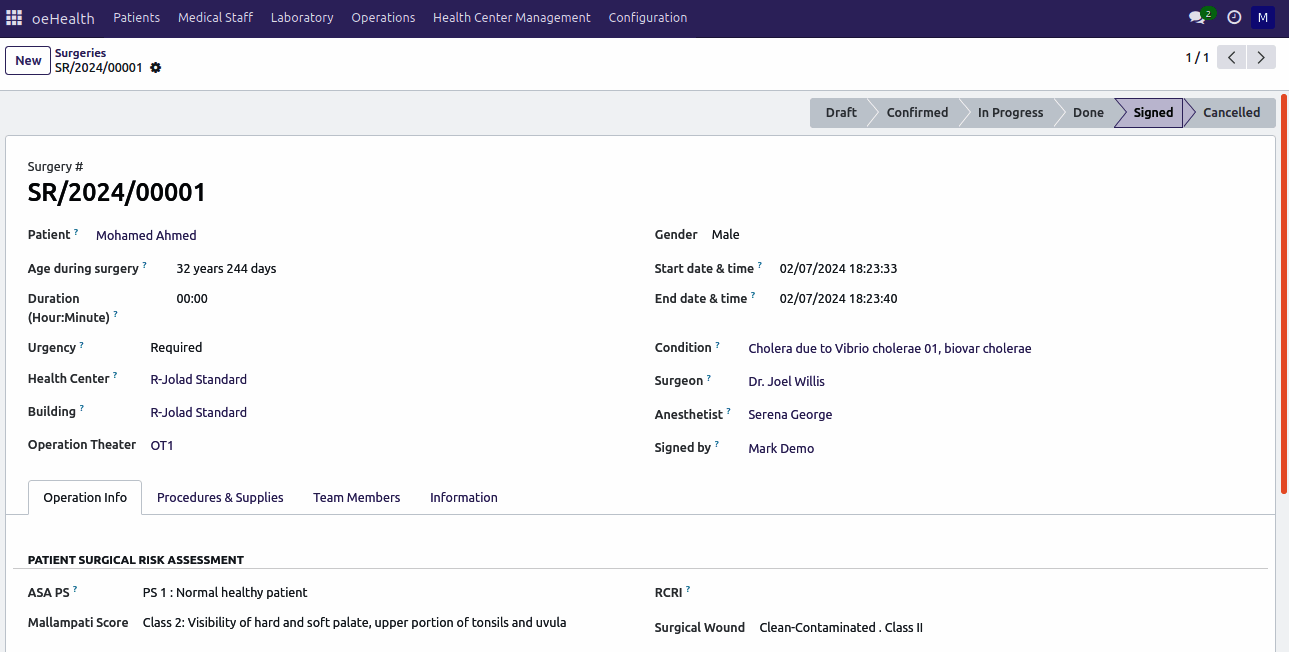Open signed by Mark Demo link
This screenshot has width=1289, height=652.
click(x=781, y=449)
